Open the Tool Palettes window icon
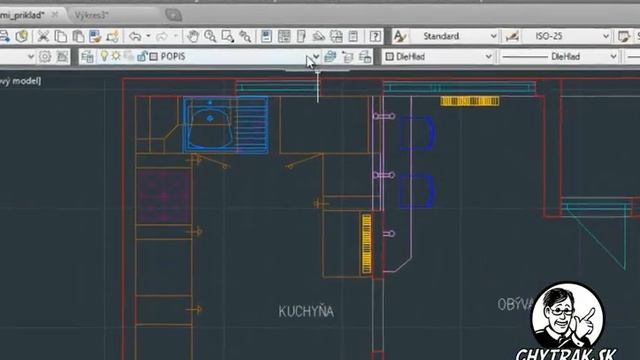640x360 pixels. click(x=301, y=36)
